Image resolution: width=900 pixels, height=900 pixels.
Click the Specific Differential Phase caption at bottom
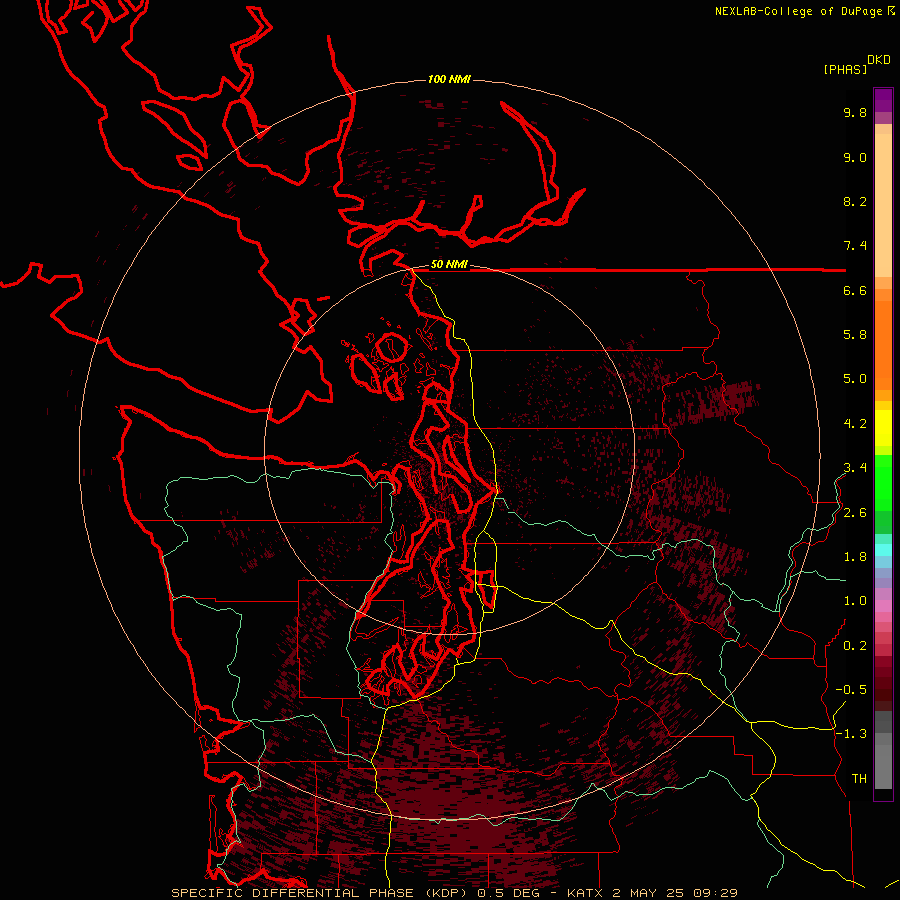(455, 893)
